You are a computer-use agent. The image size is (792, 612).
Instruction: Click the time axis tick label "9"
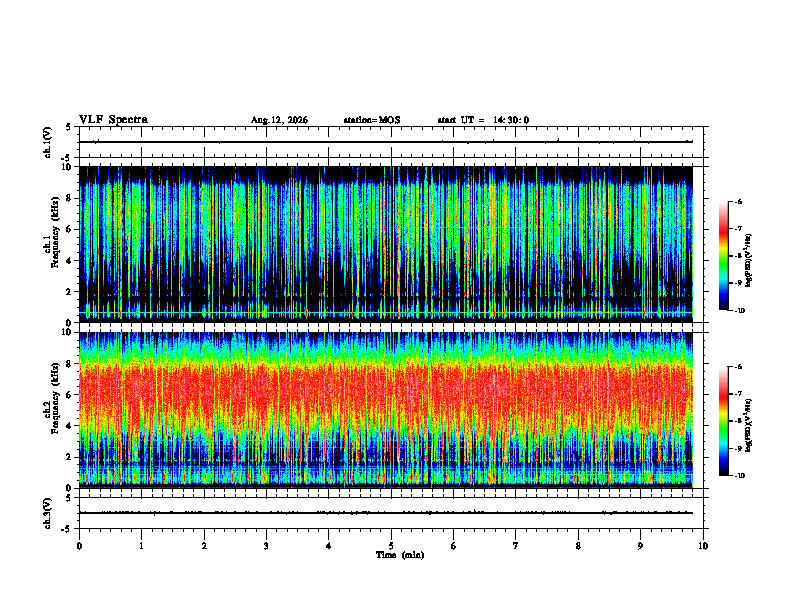(x=640, y=546)
